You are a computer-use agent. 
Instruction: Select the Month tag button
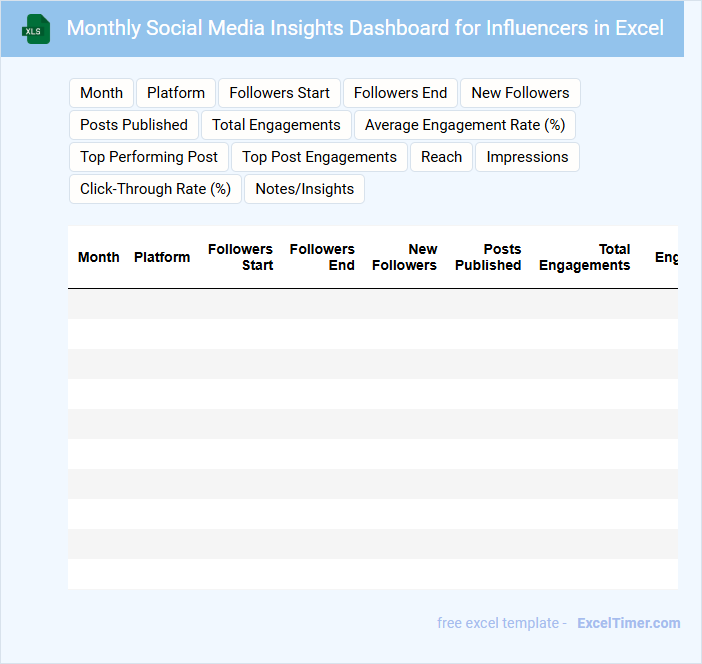pyautogui.click(x=101, y=93)
